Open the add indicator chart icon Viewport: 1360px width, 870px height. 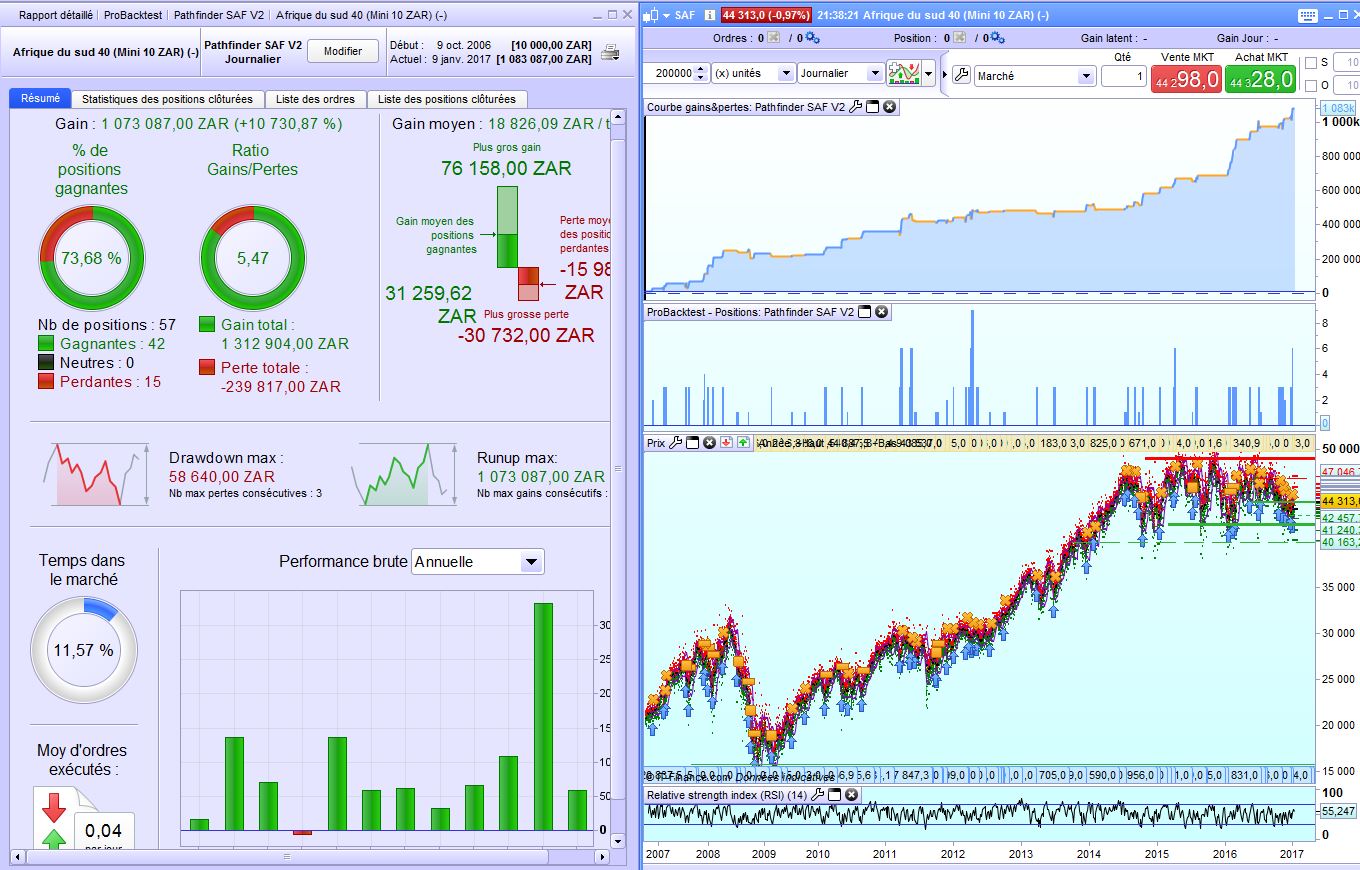[x=904, y=74]
